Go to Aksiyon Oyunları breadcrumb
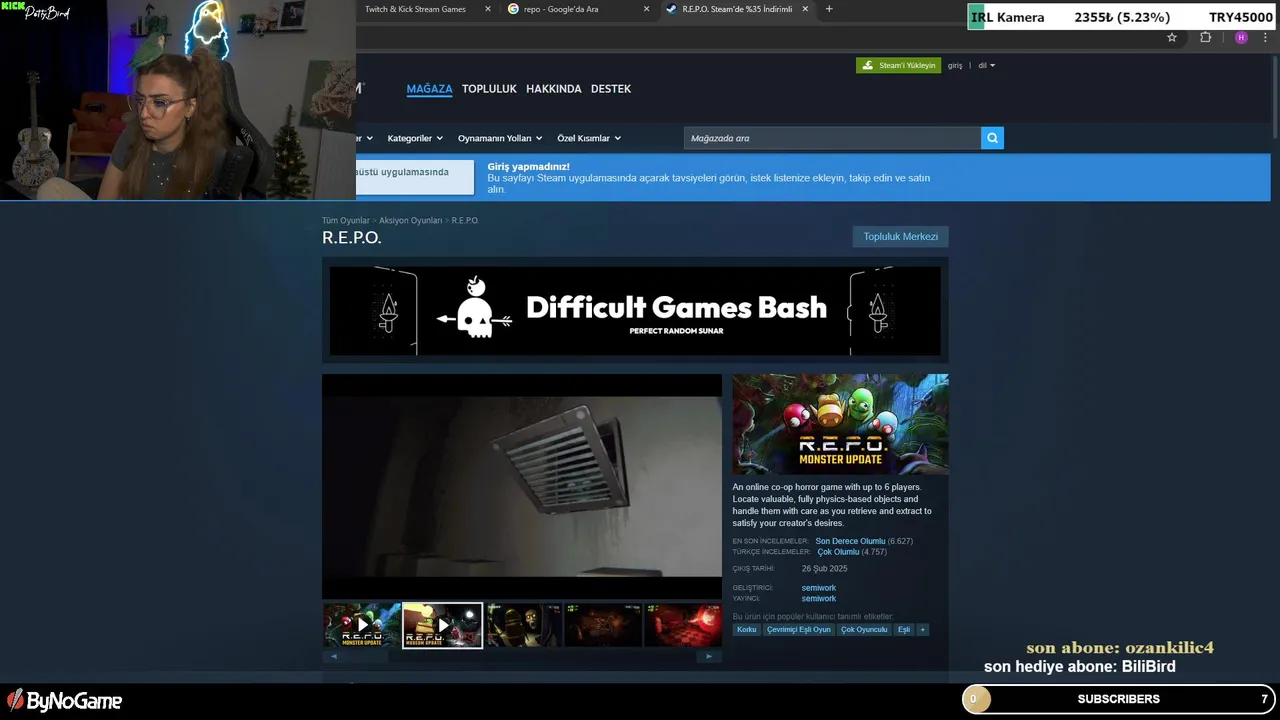Viewport: 1280px width, 720px height. (410, 220)
